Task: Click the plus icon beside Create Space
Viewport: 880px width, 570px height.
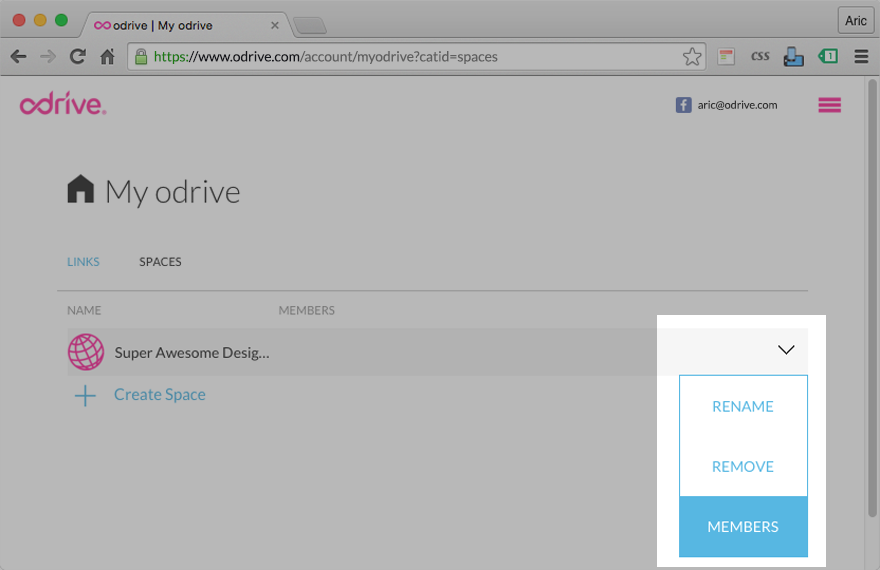Action: (x=86, y=395)
